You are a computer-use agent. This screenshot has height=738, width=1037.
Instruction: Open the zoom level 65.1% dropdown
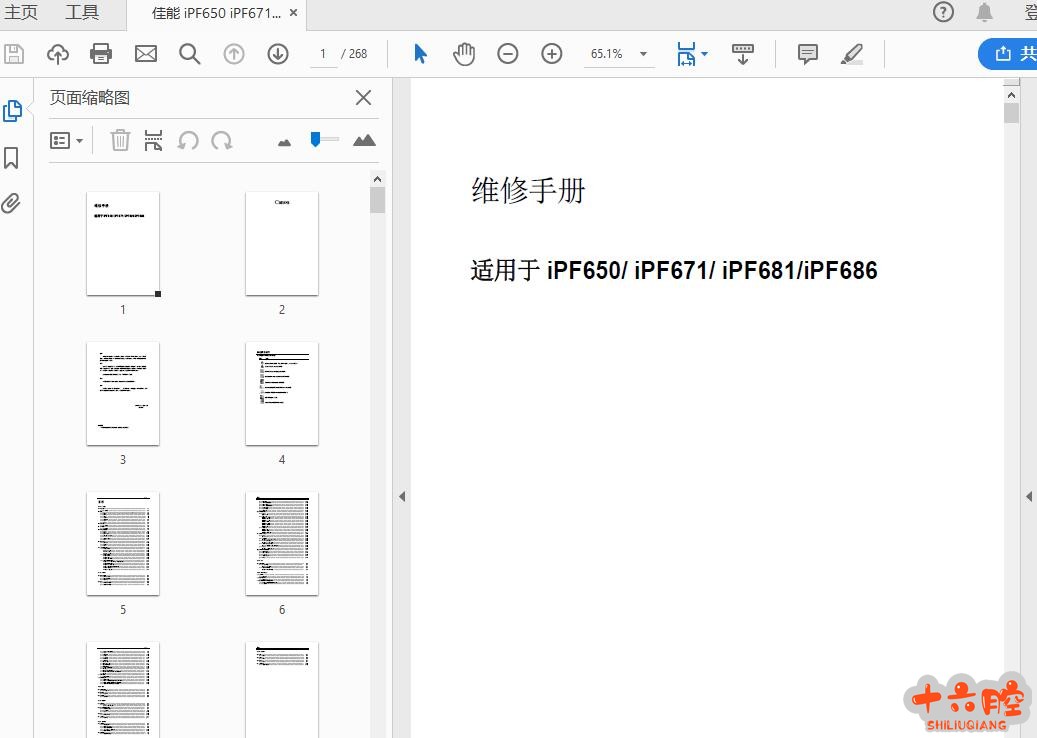coord(643,54)
